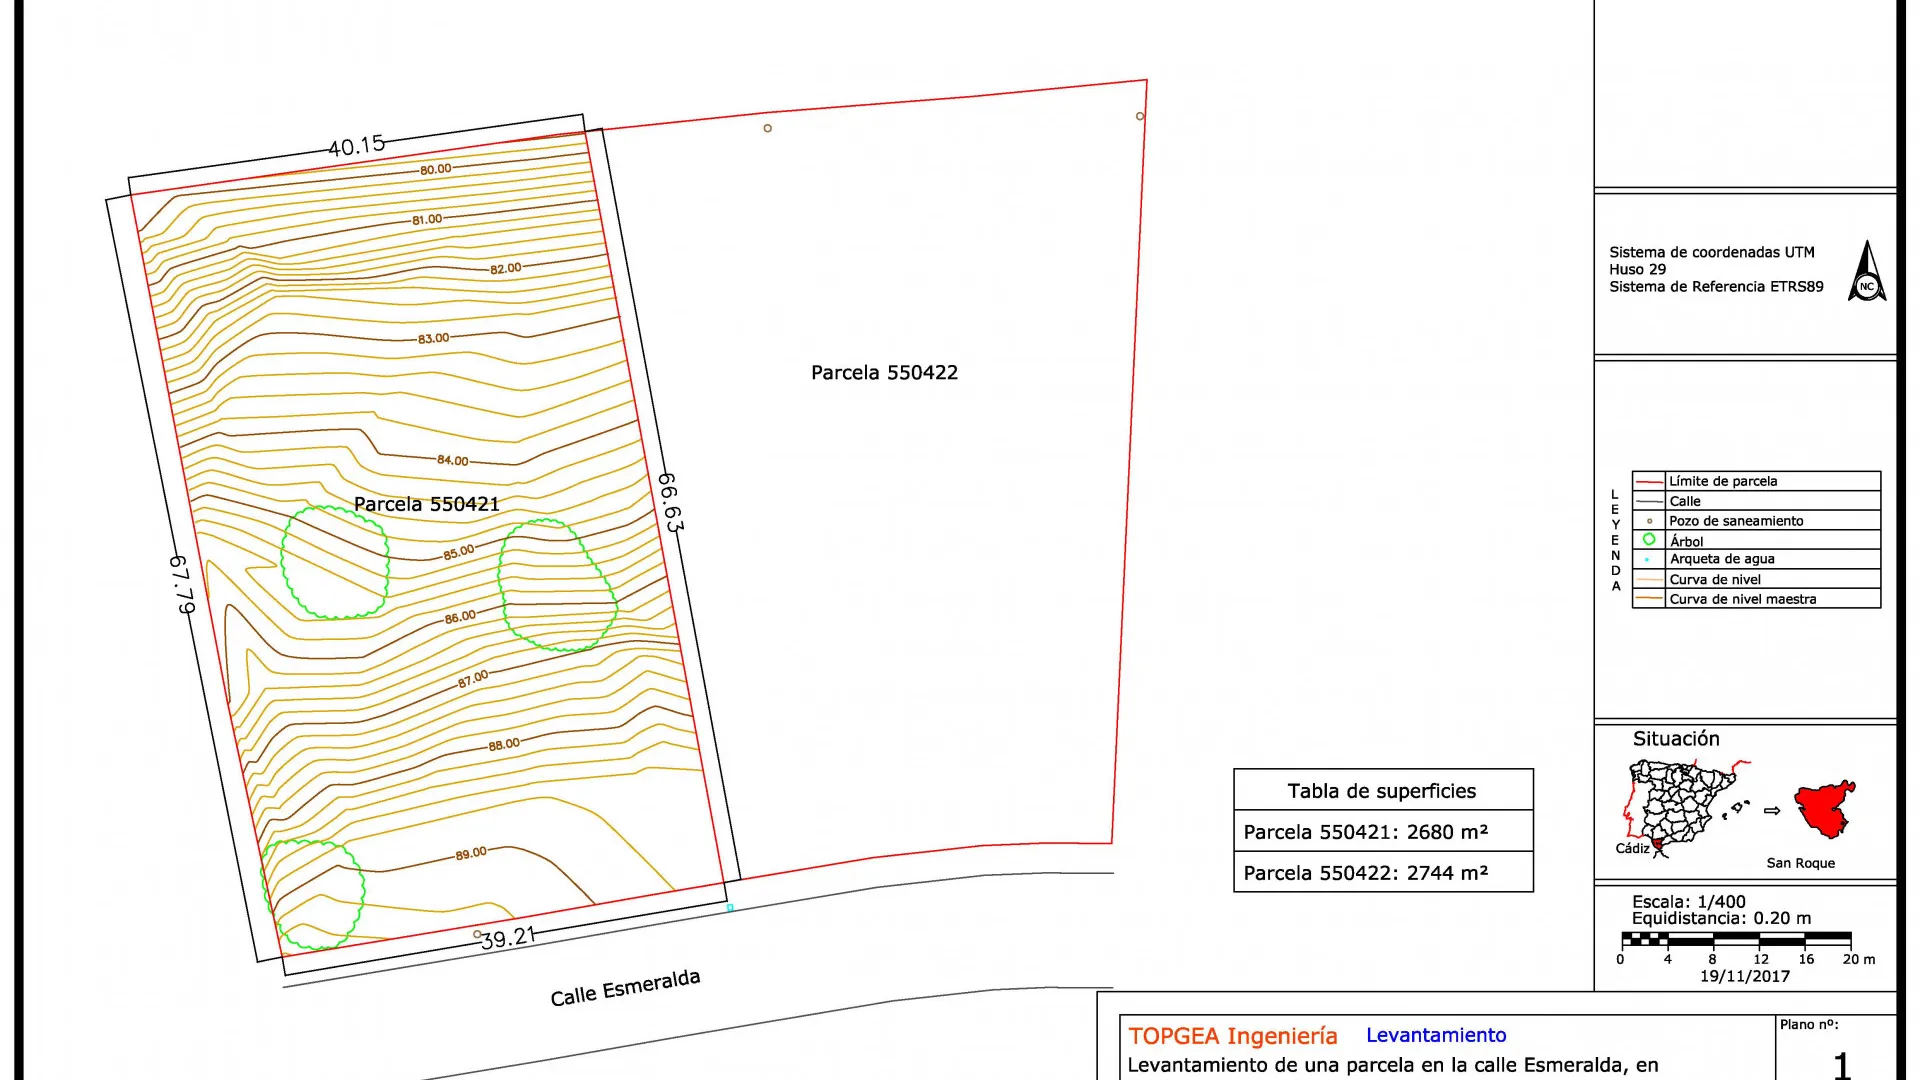
Task: Select the Curva de nivel maestra legend line
Action: [x=1652, y=598]
